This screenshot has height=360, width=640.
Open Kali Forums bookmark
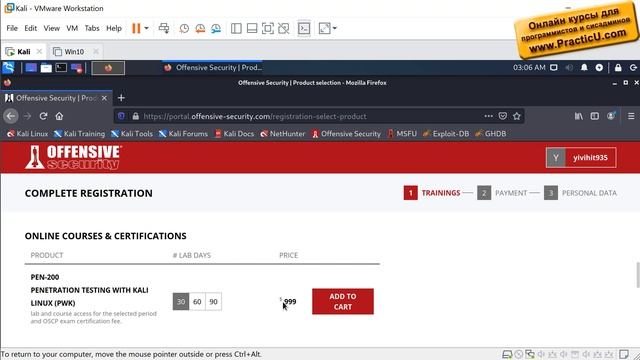click(183, 133)
